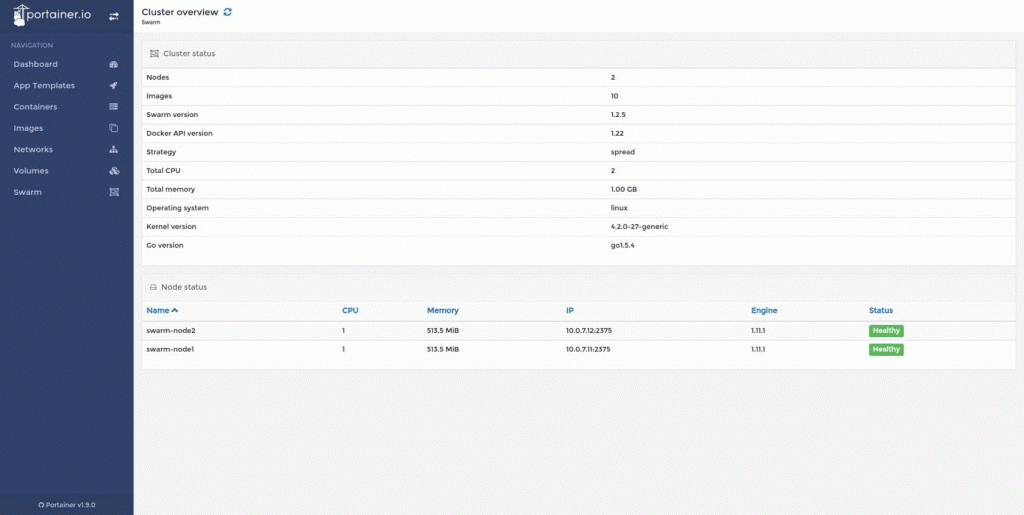Viewport: 1024px width, 515px height.
Task: Toggle the sidebar with the arrows icon
Action: click(x=113, y=17)
